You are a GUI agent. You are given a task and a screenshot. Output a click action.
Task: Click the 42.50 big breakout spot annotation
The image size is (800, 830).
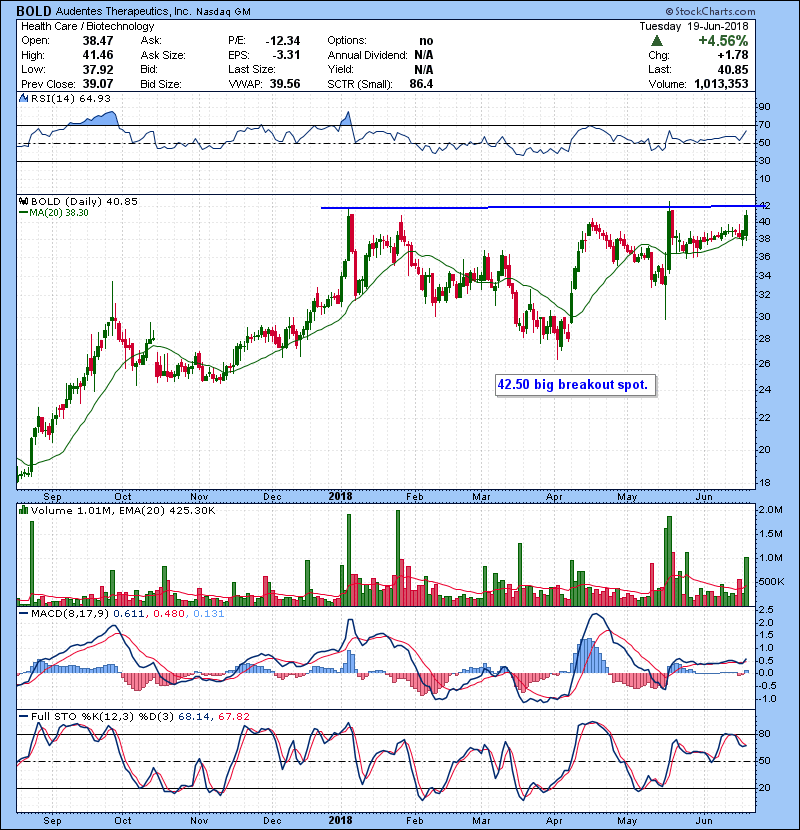(576, 385)
